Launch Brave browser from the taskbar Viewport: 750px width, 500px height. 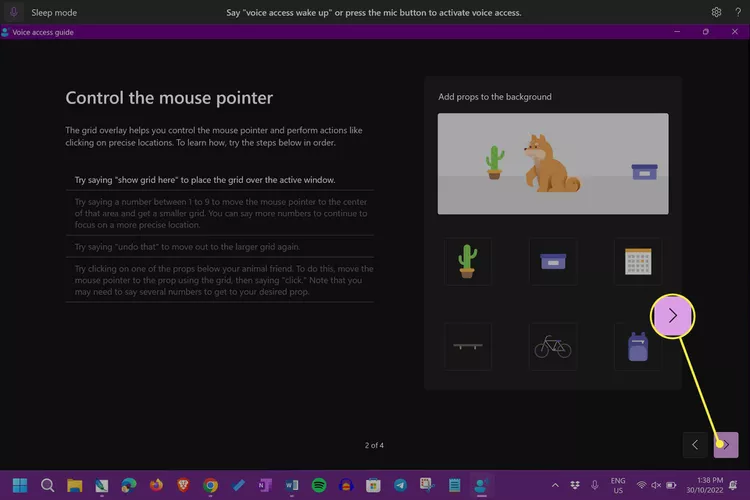coord(183,485)
